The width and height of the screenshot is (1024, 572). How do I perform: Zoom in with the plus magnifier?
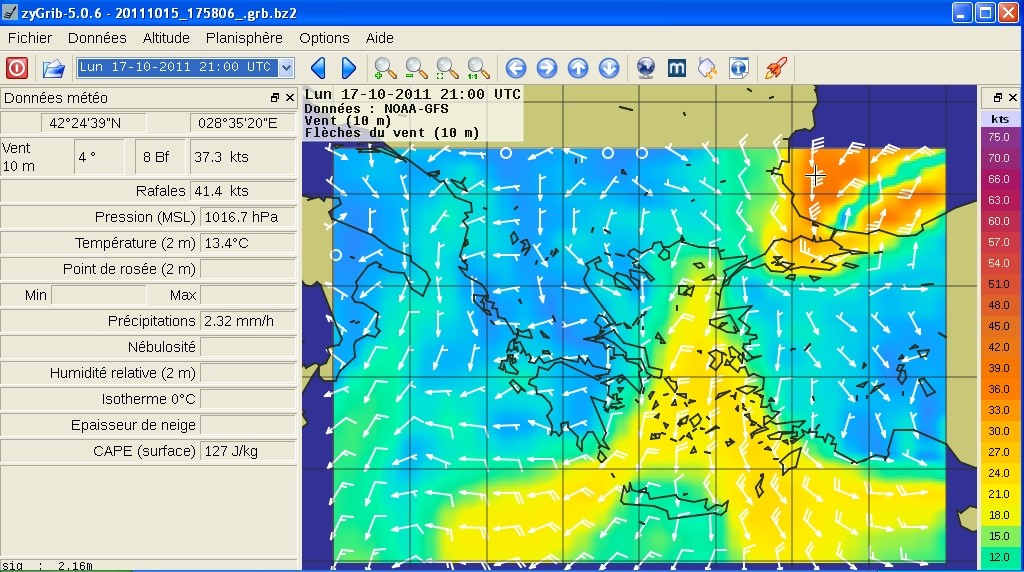point(385,68)
